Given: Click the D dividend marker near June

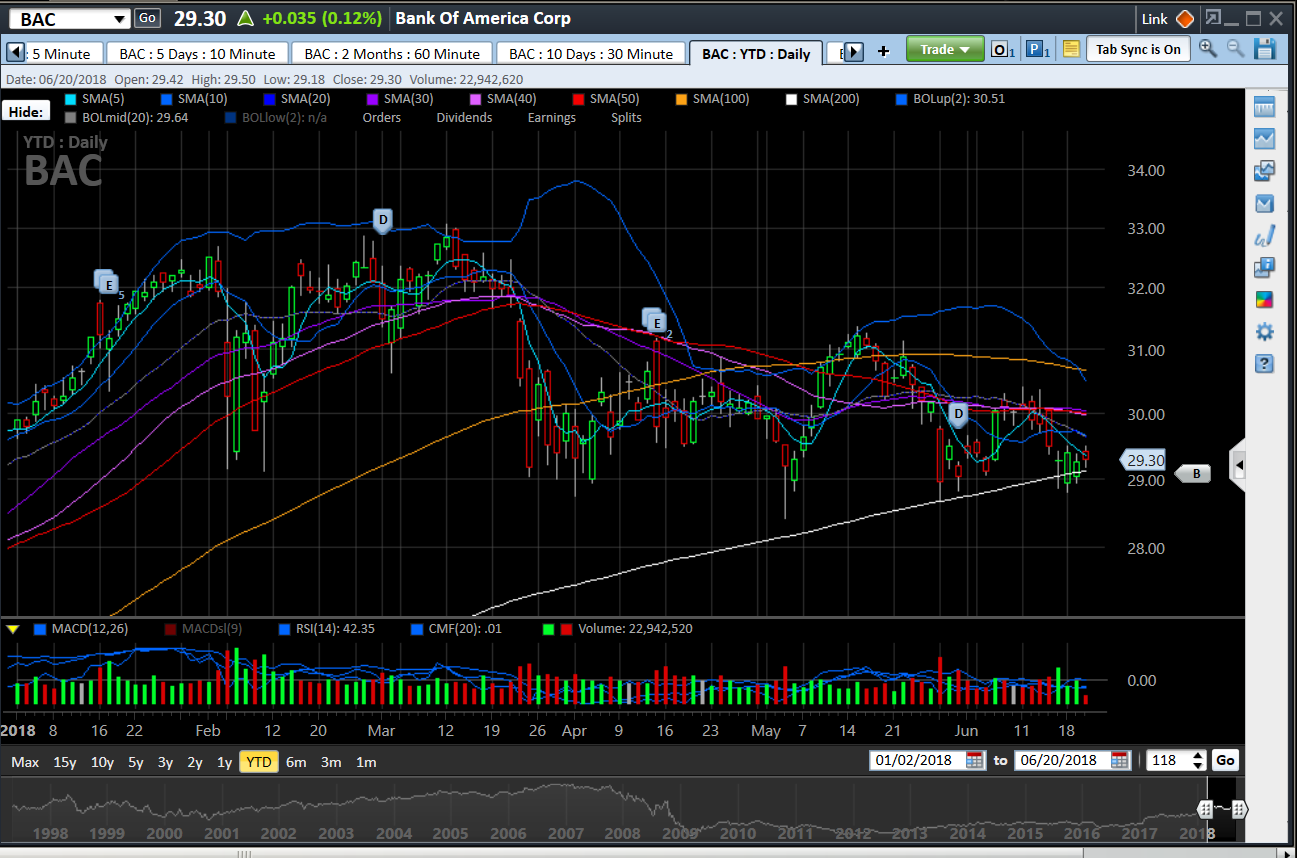Looking at the screenshot, I should point(957,414).
